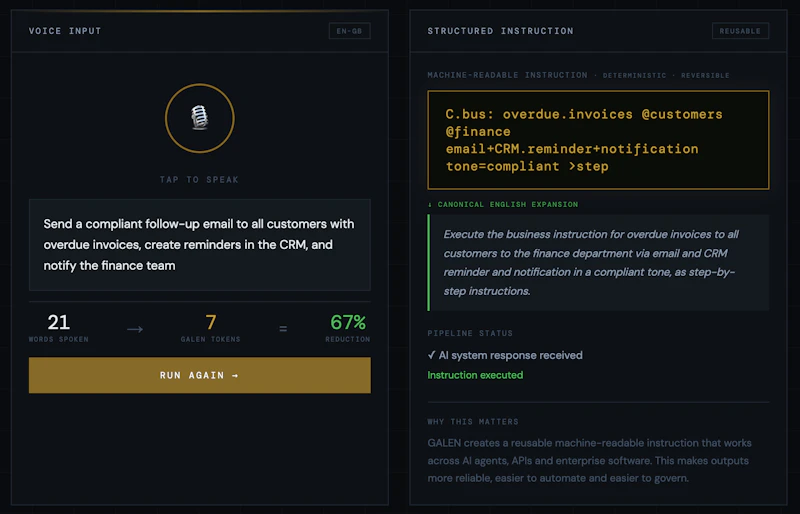Select the EN-GB language badge
This screenshot has height=514, width=800.
coord(349,31)
